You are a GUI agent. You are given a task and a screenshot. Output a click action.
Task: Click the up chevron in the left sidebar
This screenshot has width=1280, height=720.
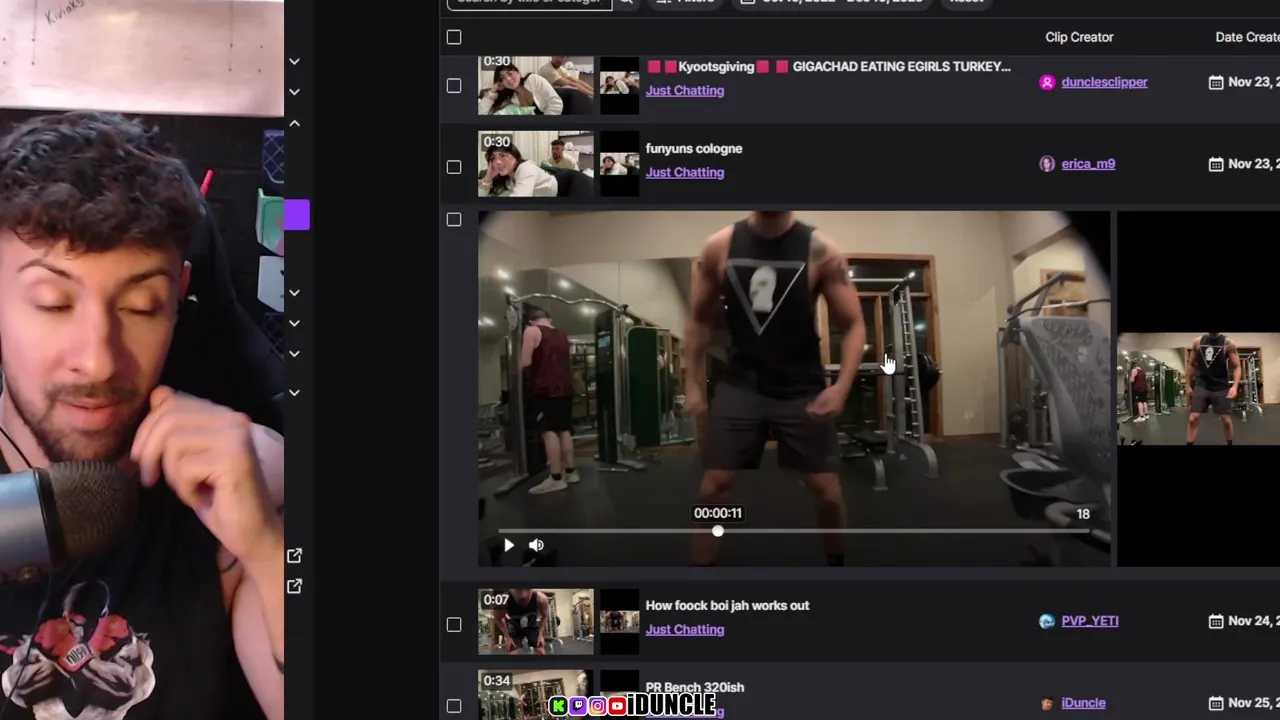pos(294,123)
